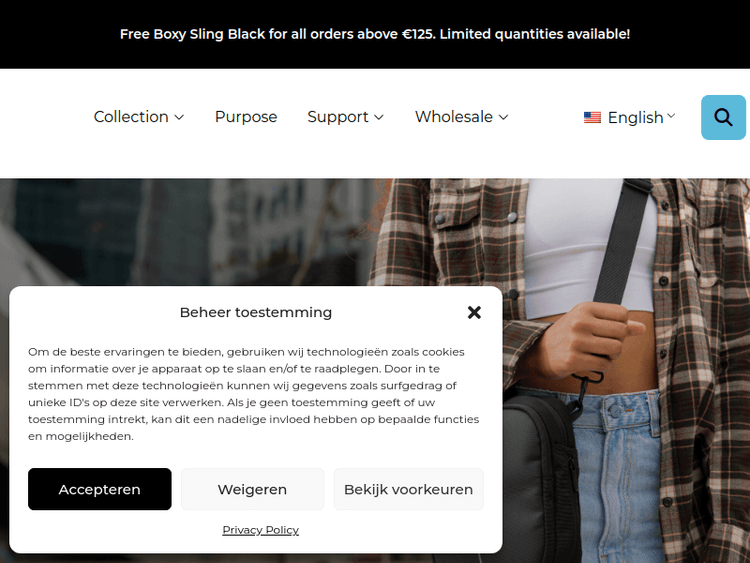
Task: Open Bekijk voorkeuren preferences
Action: [408, 489]
